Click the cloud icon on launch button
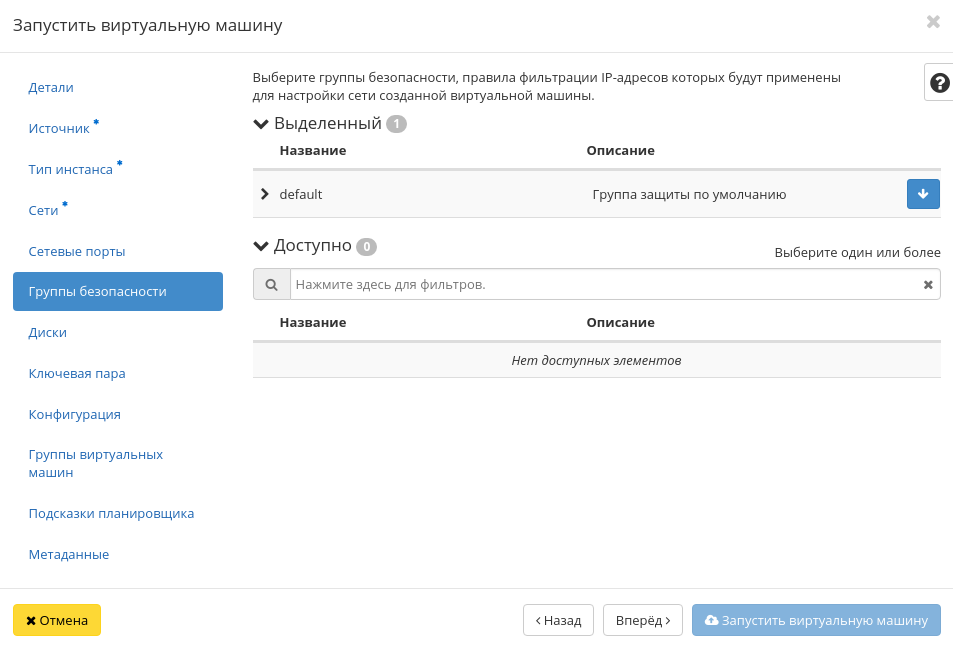953x648 pixels. [714, 620]
